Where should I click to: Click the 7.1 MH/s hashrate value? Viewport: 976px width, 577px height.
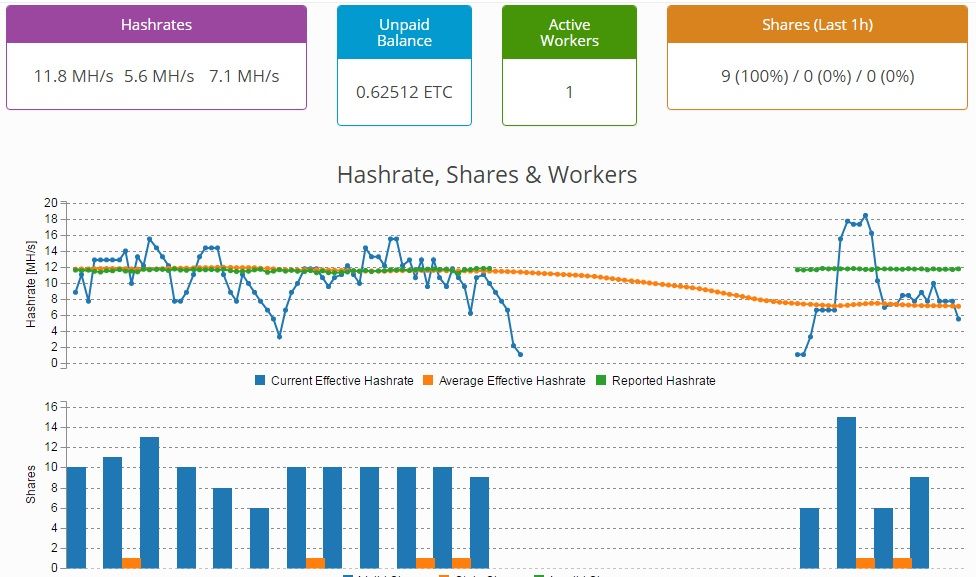click(x=244, y=76)
